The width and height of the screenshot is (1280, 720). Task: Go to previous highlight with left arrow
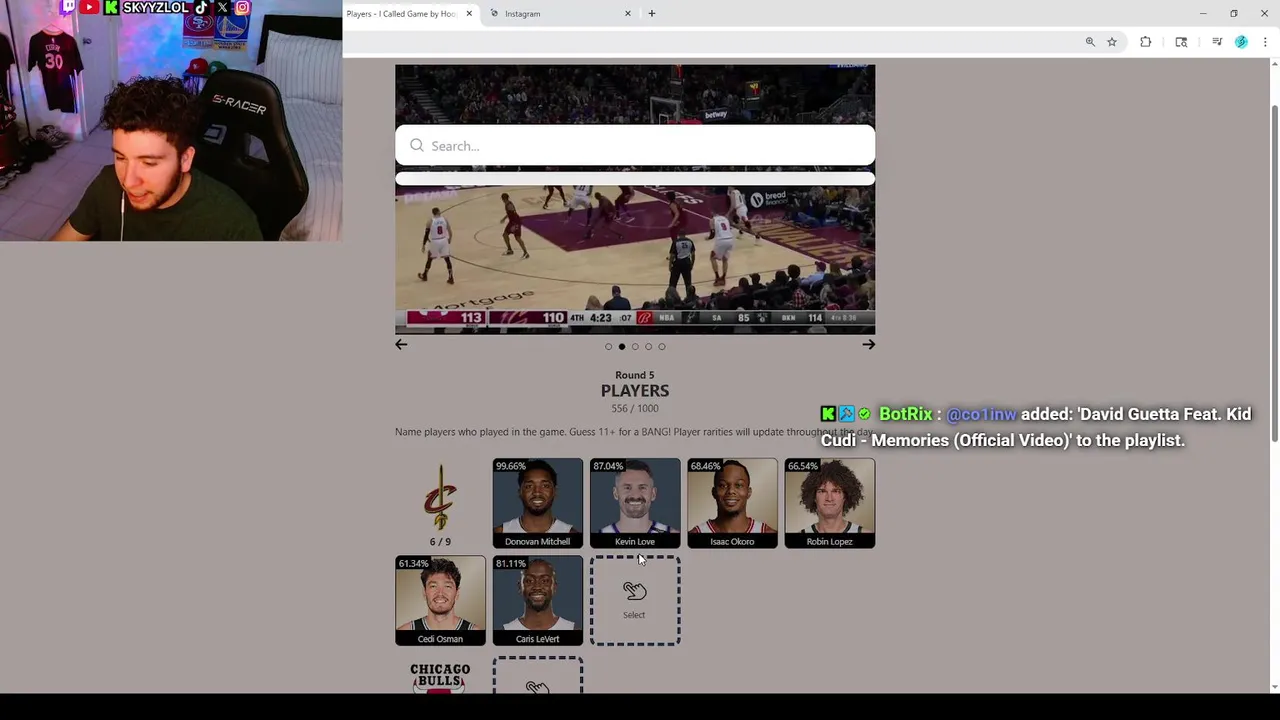pos(401,344)
